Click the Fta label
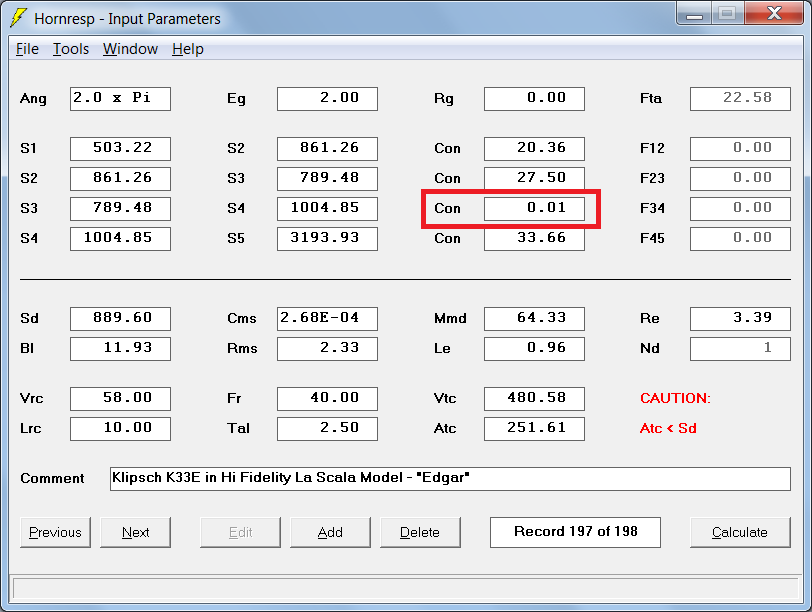 [651, 98]
